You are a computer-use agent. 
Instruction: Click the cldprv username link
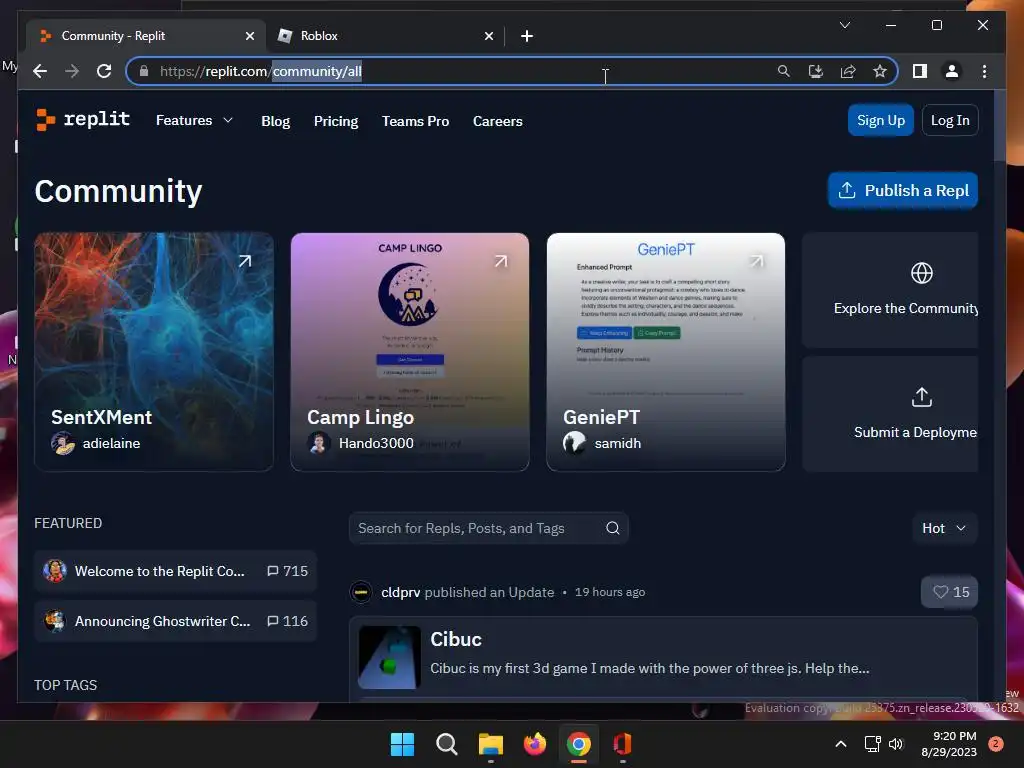(400, 592)
